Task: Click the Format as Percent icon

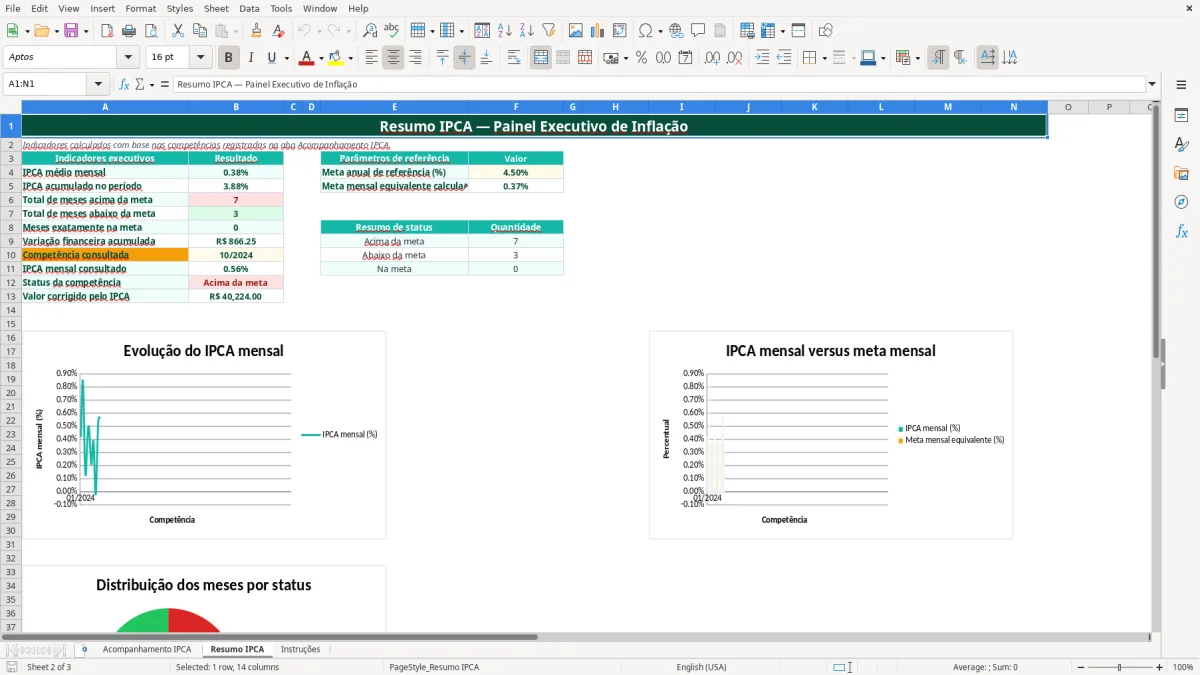Action: (641, 58)
